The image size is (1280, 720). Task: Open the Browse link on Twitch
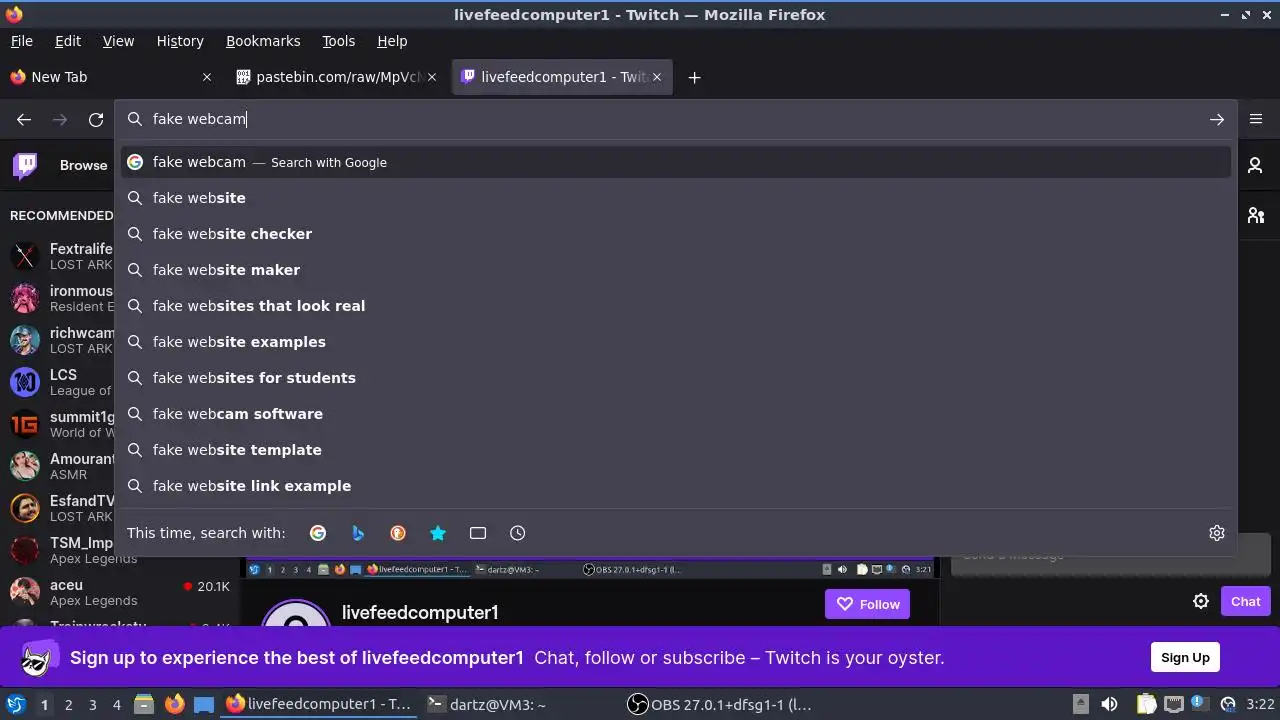coord(83,165)
